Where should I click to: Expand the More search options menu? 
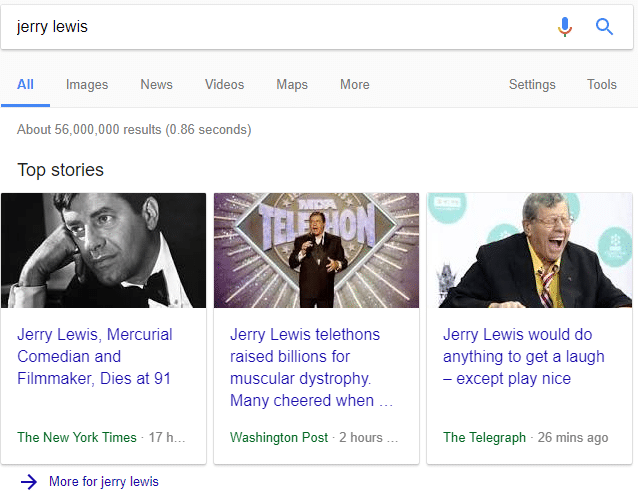pyautogui.click(x=355, y=84)
